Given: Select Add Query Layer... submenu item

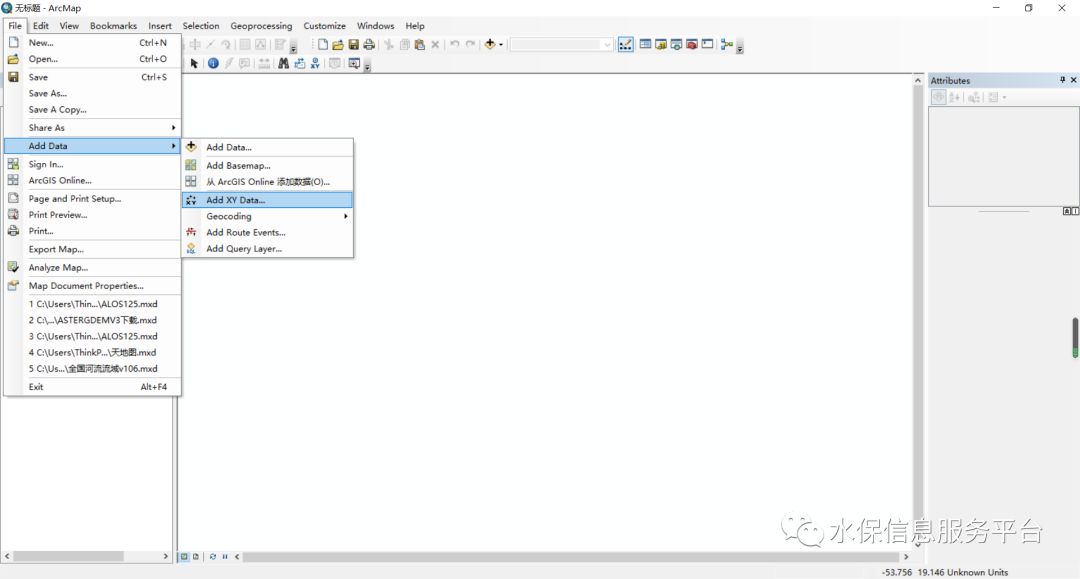Looking at the screenshot, I should point(267,249).
